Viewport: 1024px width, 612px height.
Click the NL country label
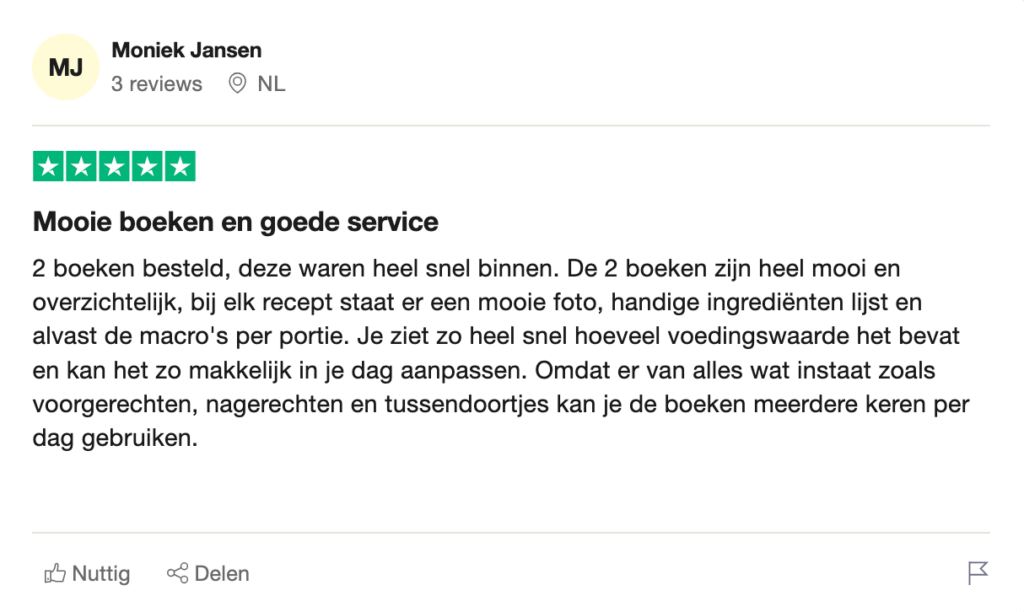pos(271,84)
